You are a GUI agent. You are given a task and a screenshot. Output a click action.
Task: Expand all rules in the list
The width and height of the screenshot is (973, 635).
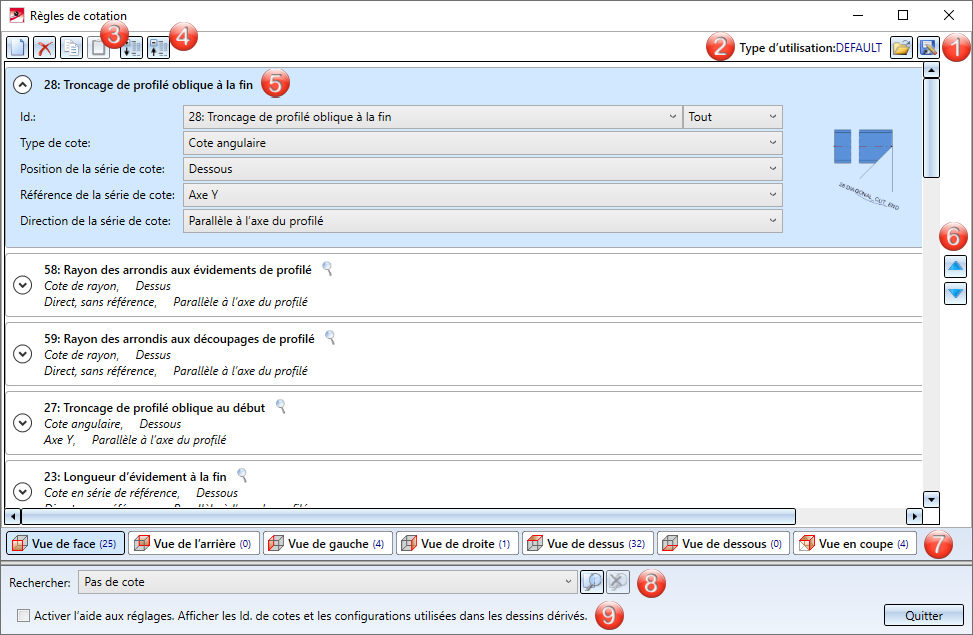click(131, 47)
